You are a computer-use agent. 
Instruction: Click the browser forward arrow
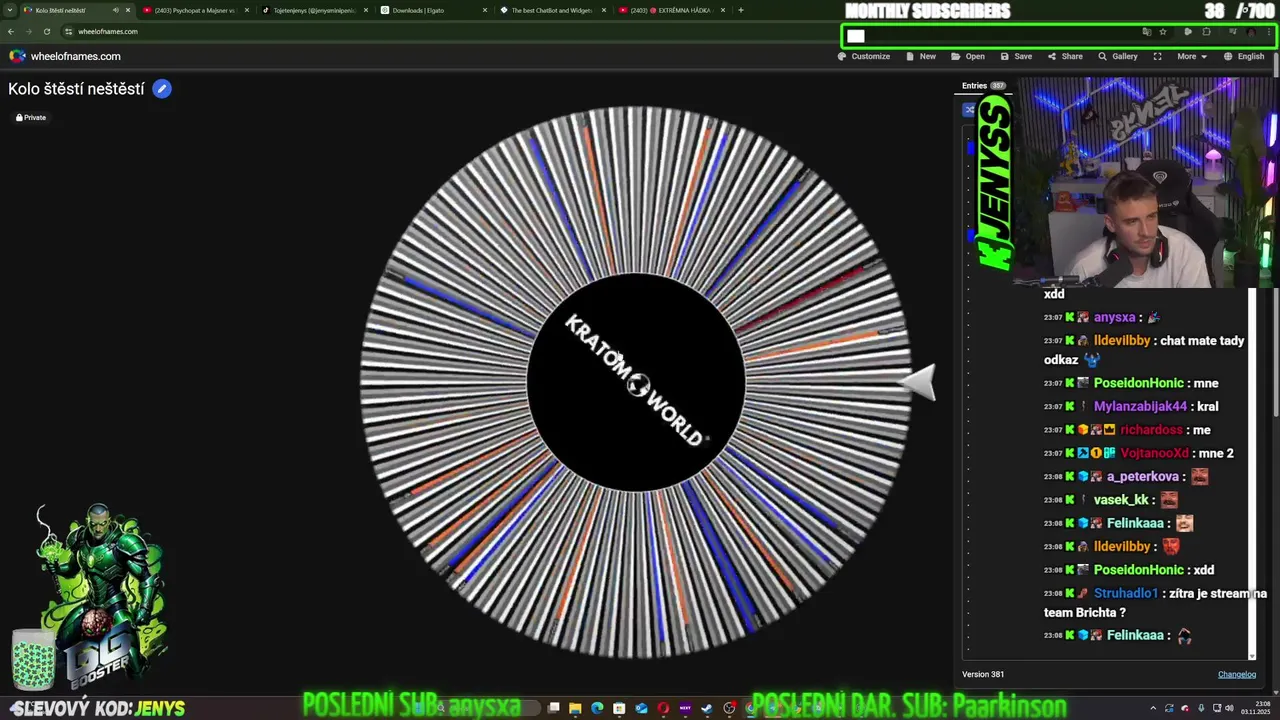coord(29,31)
